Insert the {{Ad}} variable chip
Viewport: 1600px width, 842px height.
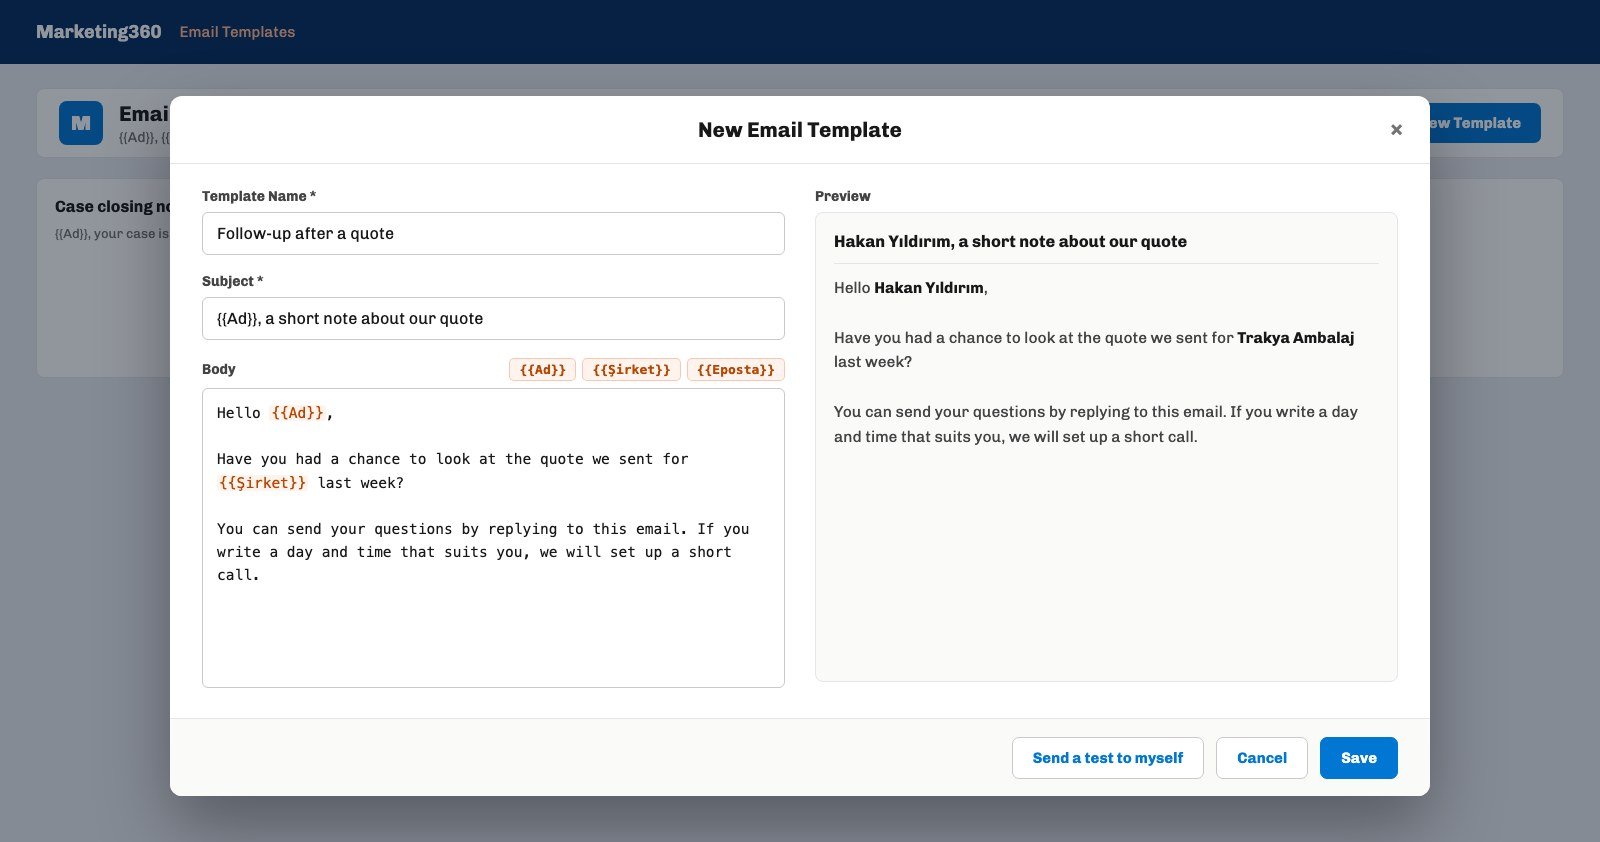tap(542, 370)
